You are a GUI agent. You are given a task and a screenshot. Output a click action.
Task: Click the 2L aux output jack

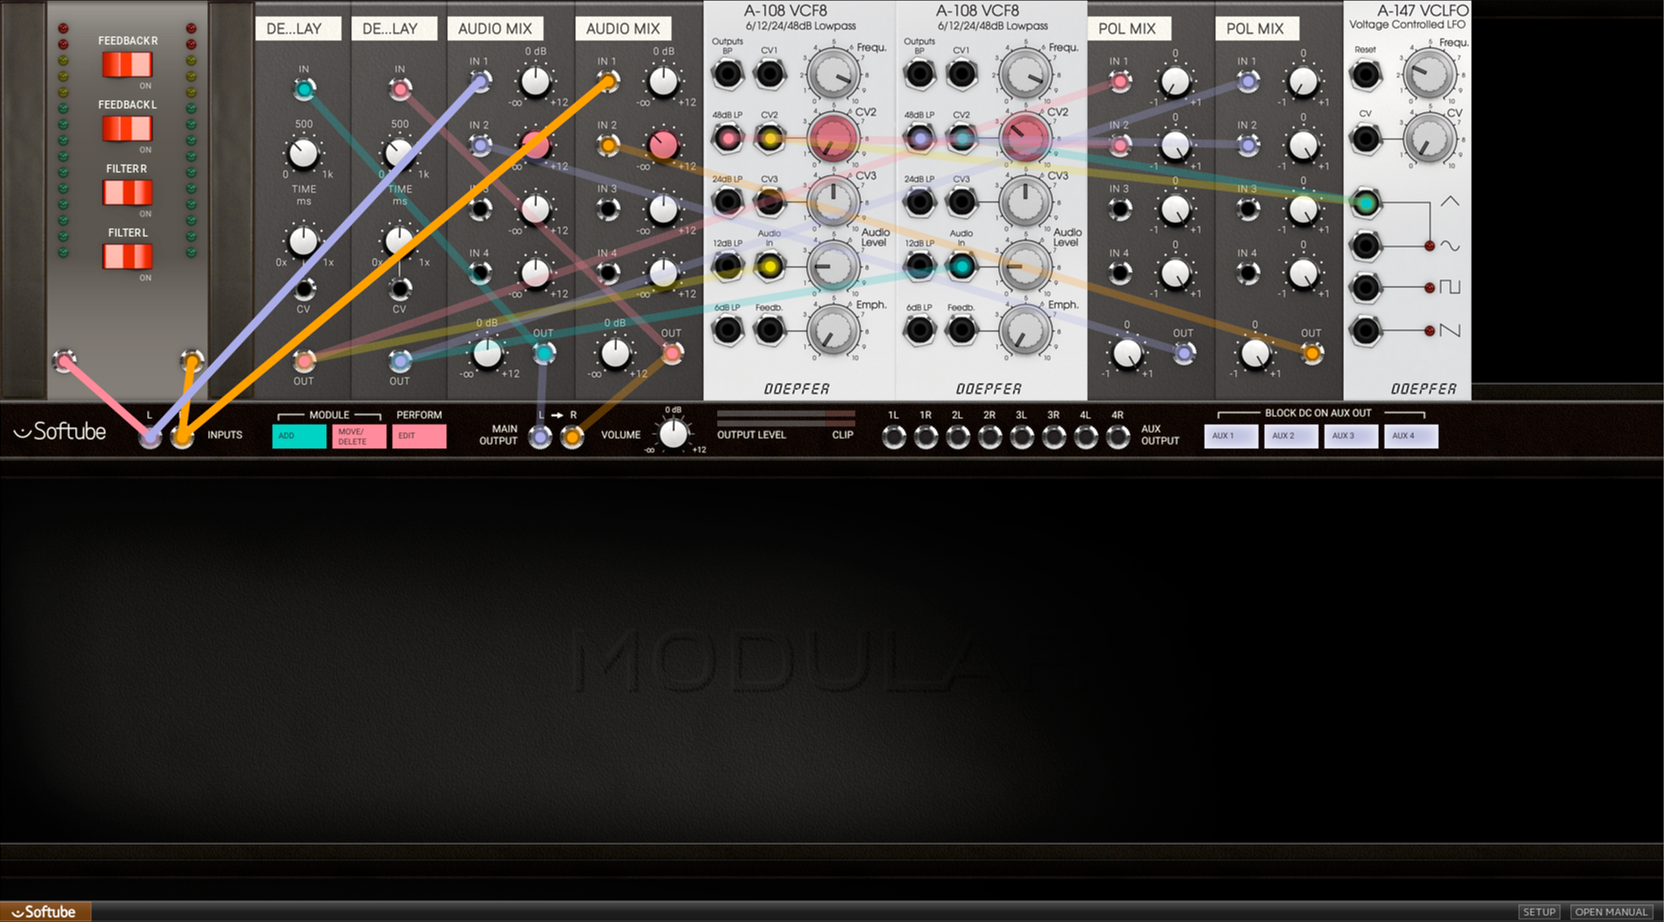(x=958, y=436)
